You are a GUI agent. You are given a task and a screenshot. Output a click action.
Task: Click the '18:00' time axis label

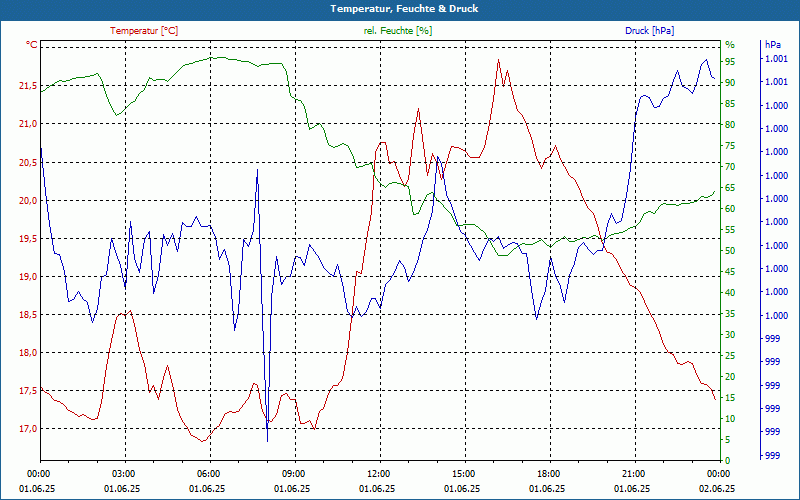pos(548,474)
